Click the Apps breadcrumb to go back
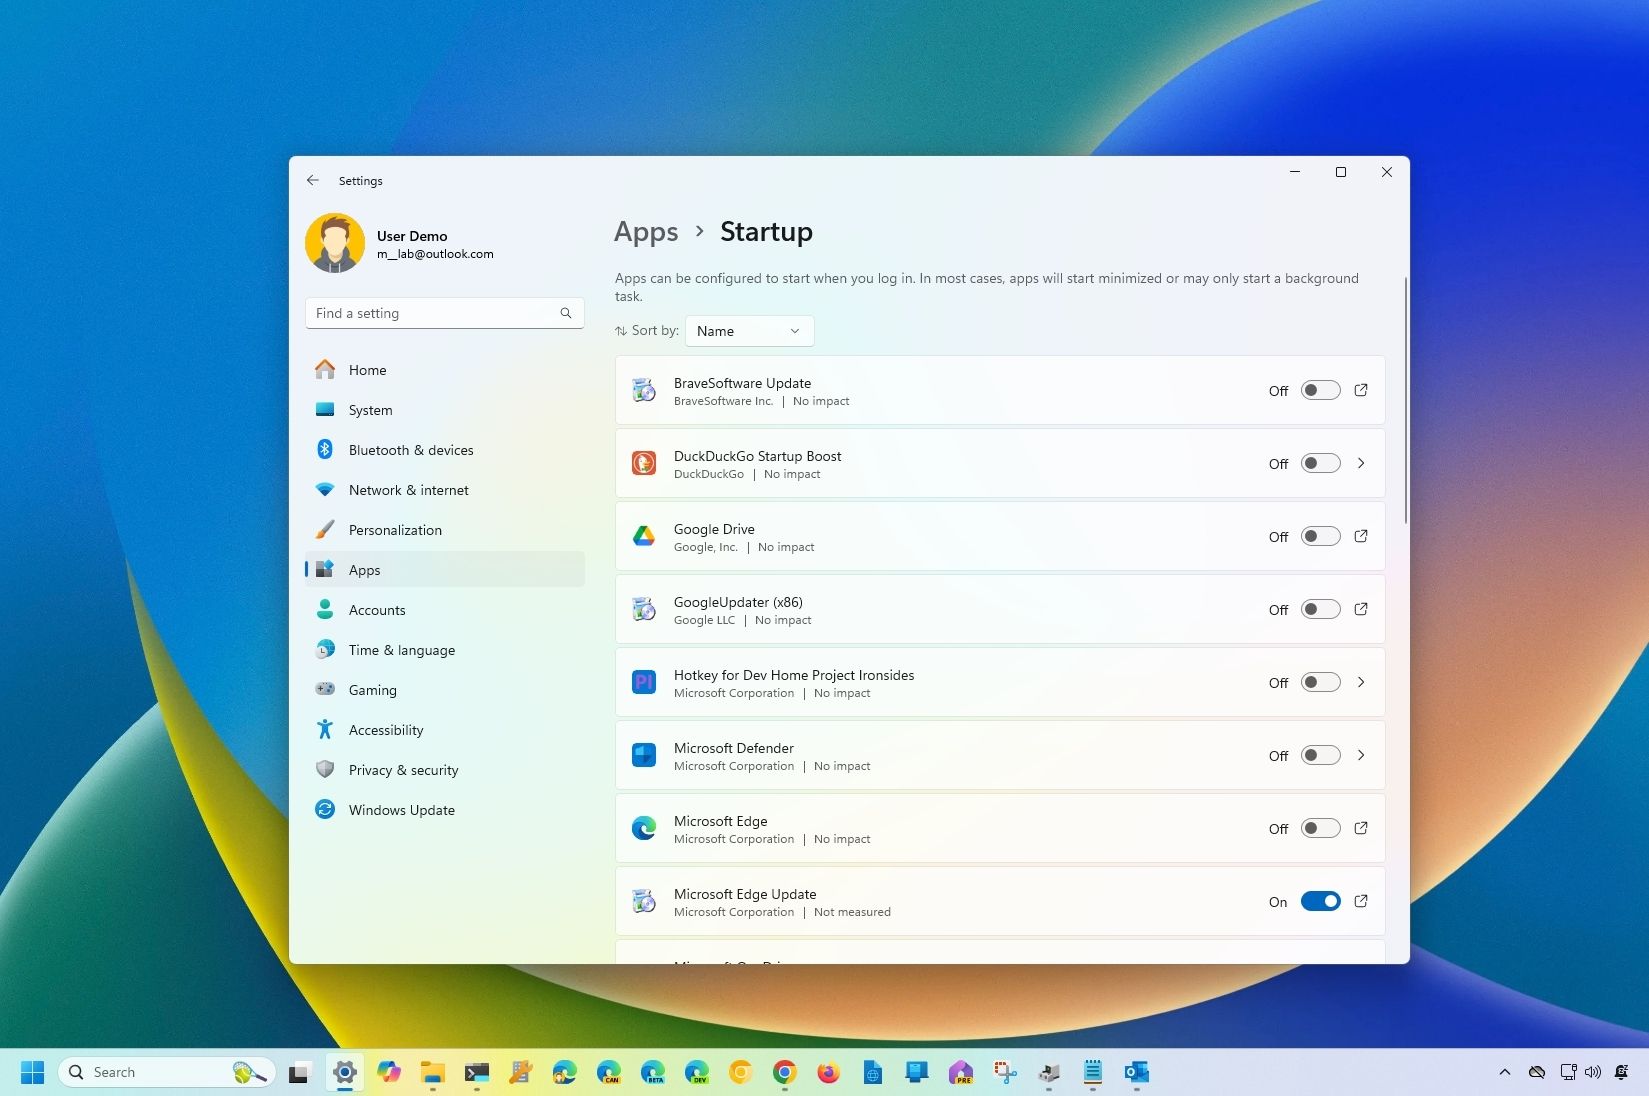This screenshot has width=1649, height=1096. point(645,231)
